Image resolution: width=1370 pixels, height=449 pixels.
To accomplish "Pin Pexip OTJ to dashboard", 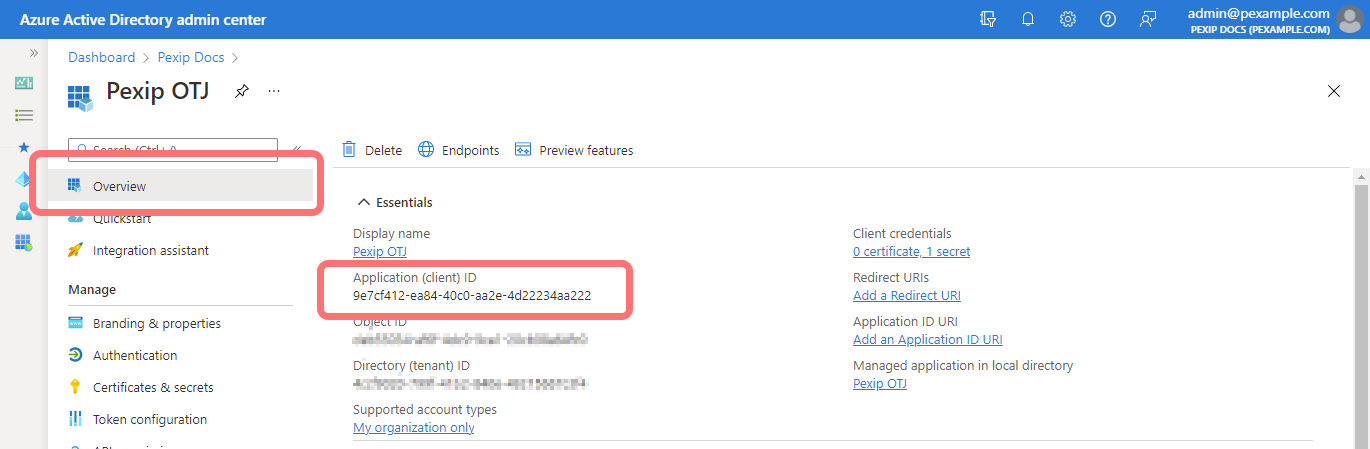I will pyautogui.click(x=242, y=91).
